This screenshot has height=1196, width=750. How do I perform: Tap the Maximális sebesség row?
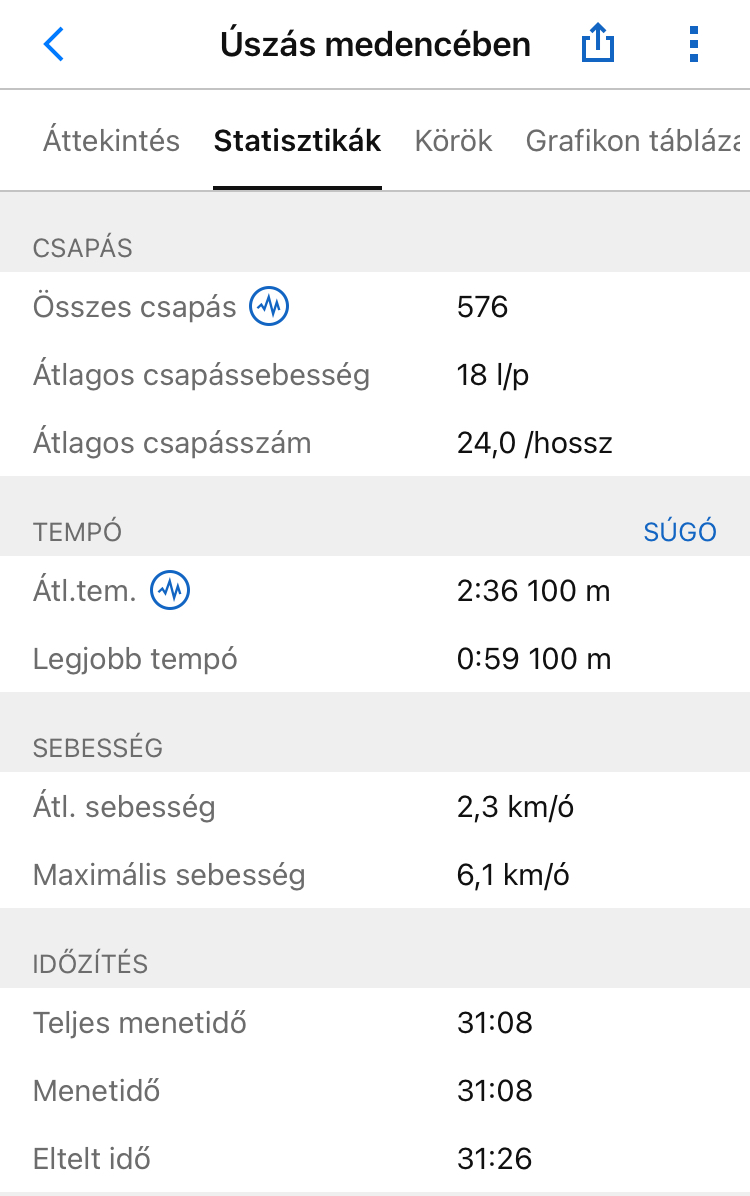pos(375,875)
